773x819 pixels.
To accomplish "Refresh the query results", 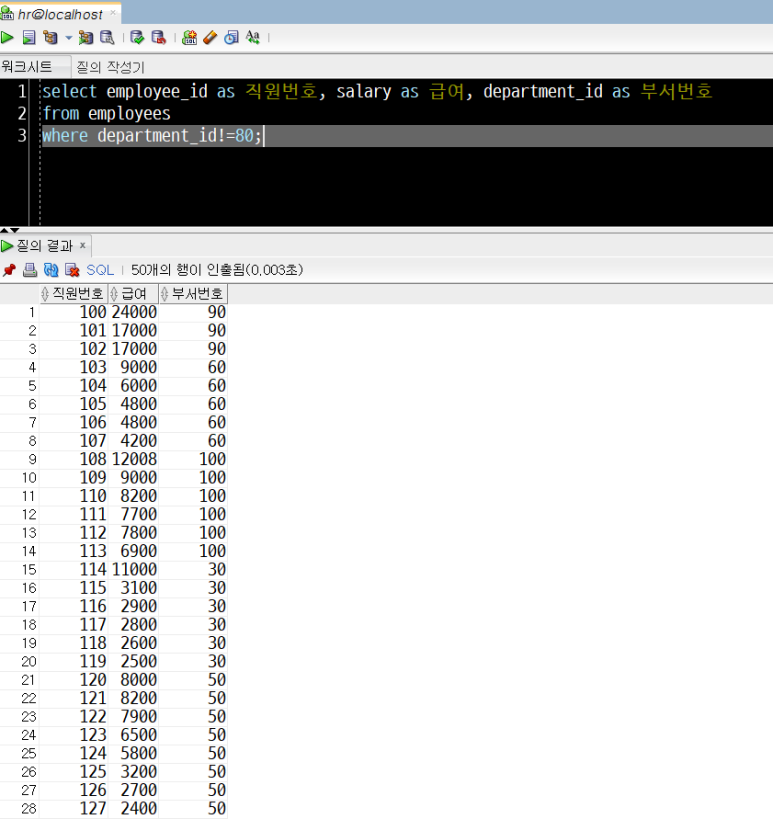I will 51,270.
